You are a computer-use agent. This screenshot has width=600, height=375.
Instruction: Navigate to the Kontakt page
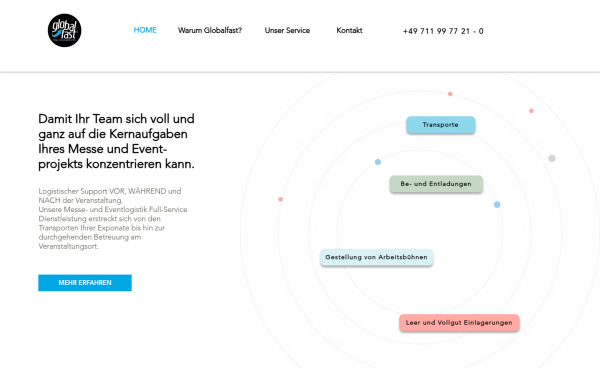coord(349,30)
